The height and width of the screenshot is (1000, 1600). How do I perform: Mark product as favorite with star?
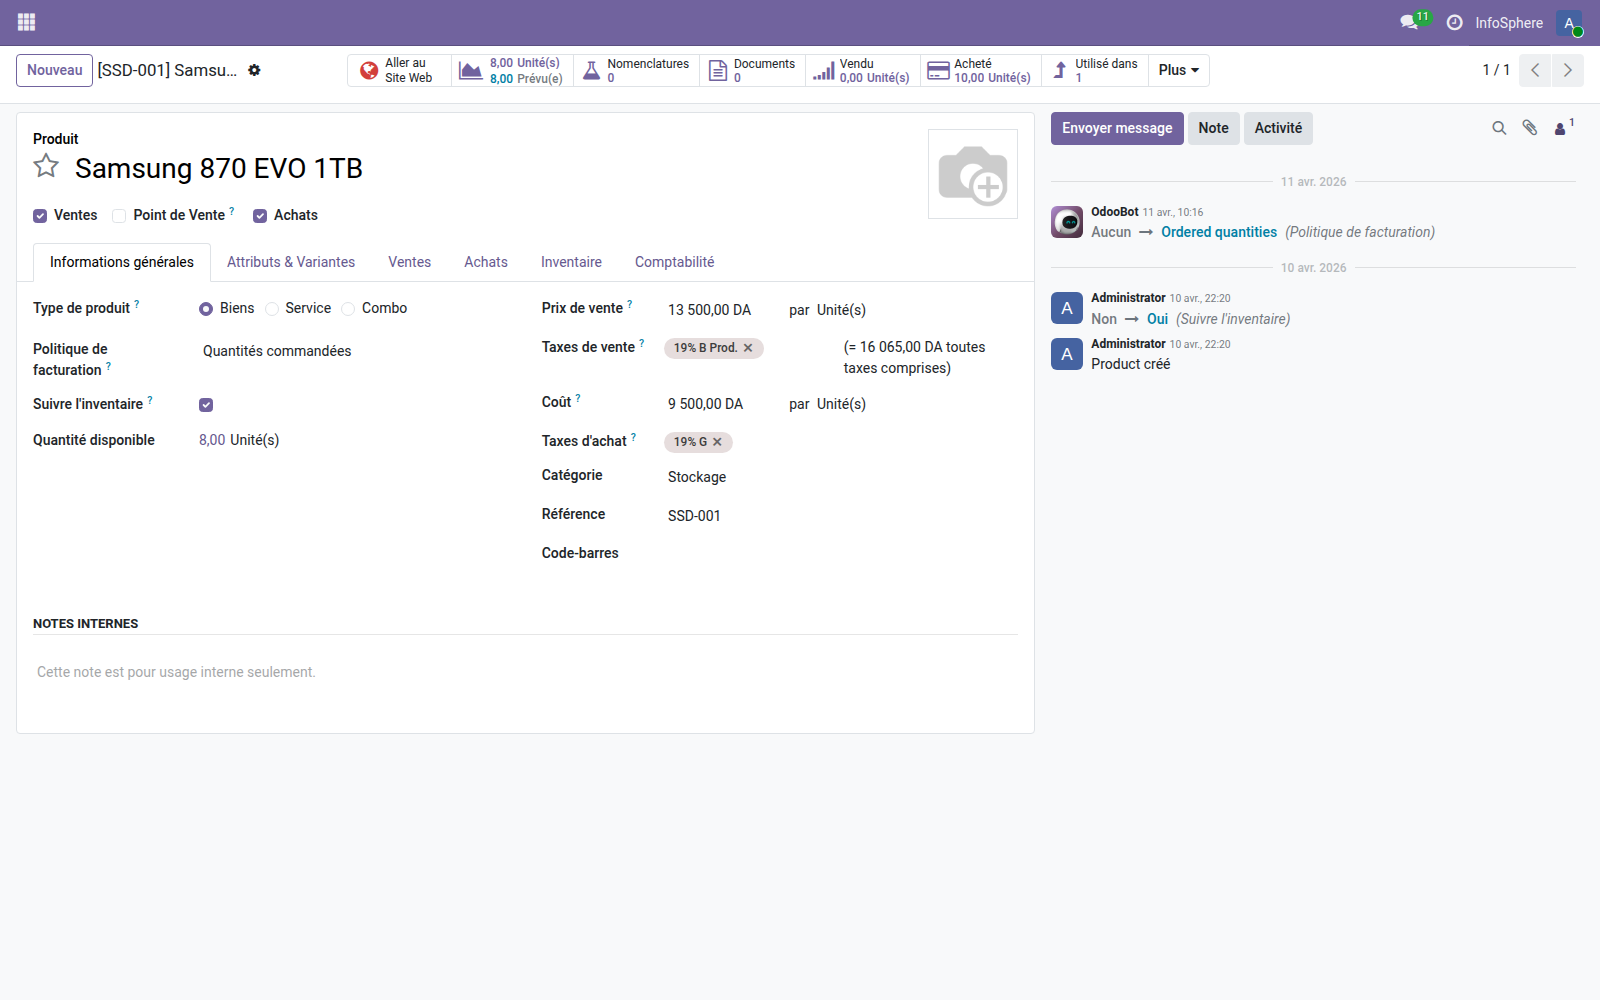46,167
